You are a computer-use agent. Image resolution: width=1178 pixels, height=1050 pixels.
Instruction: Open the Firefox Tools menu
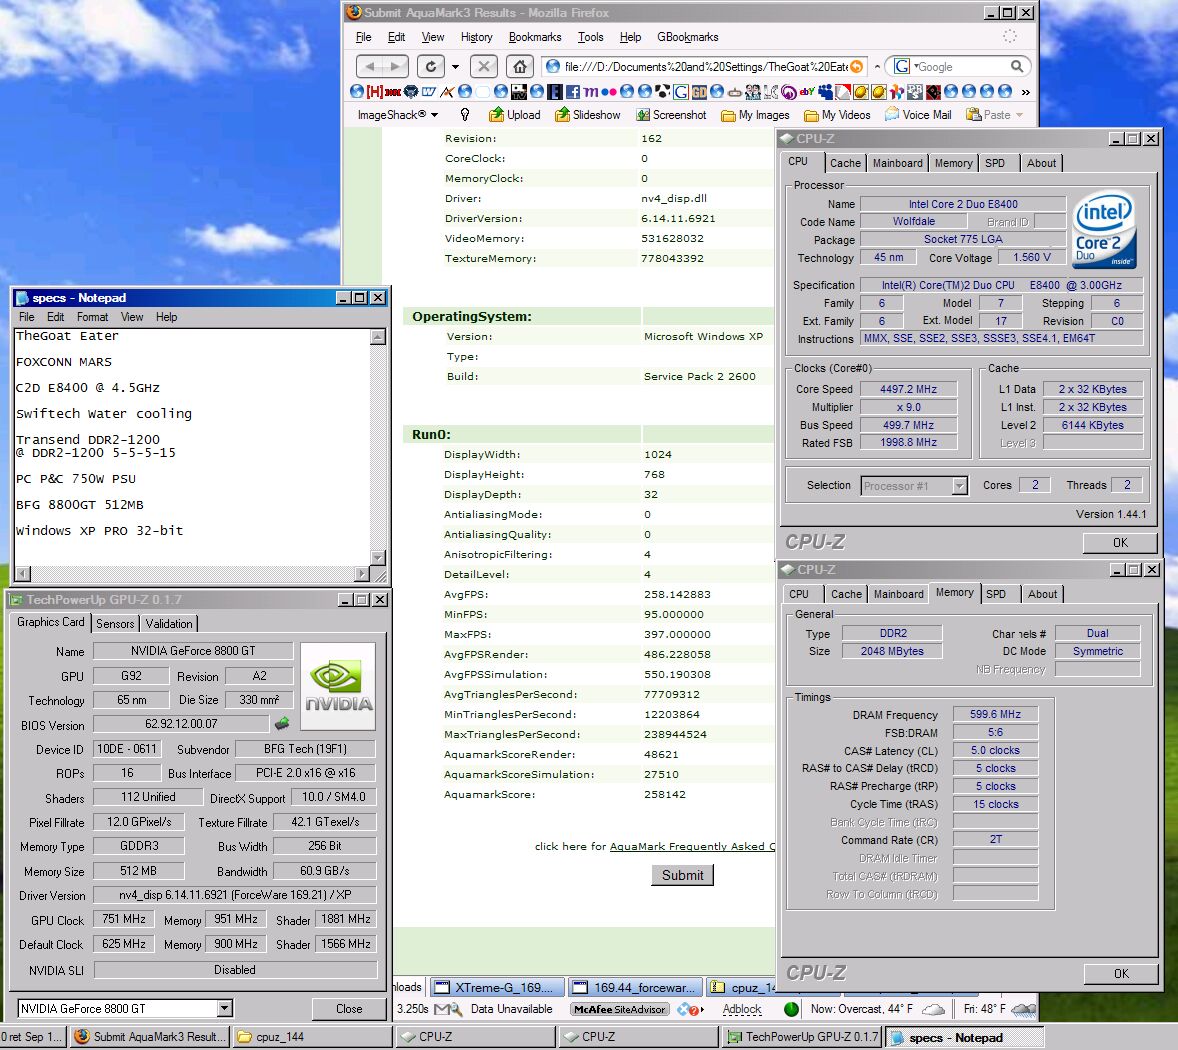(591, 37)
